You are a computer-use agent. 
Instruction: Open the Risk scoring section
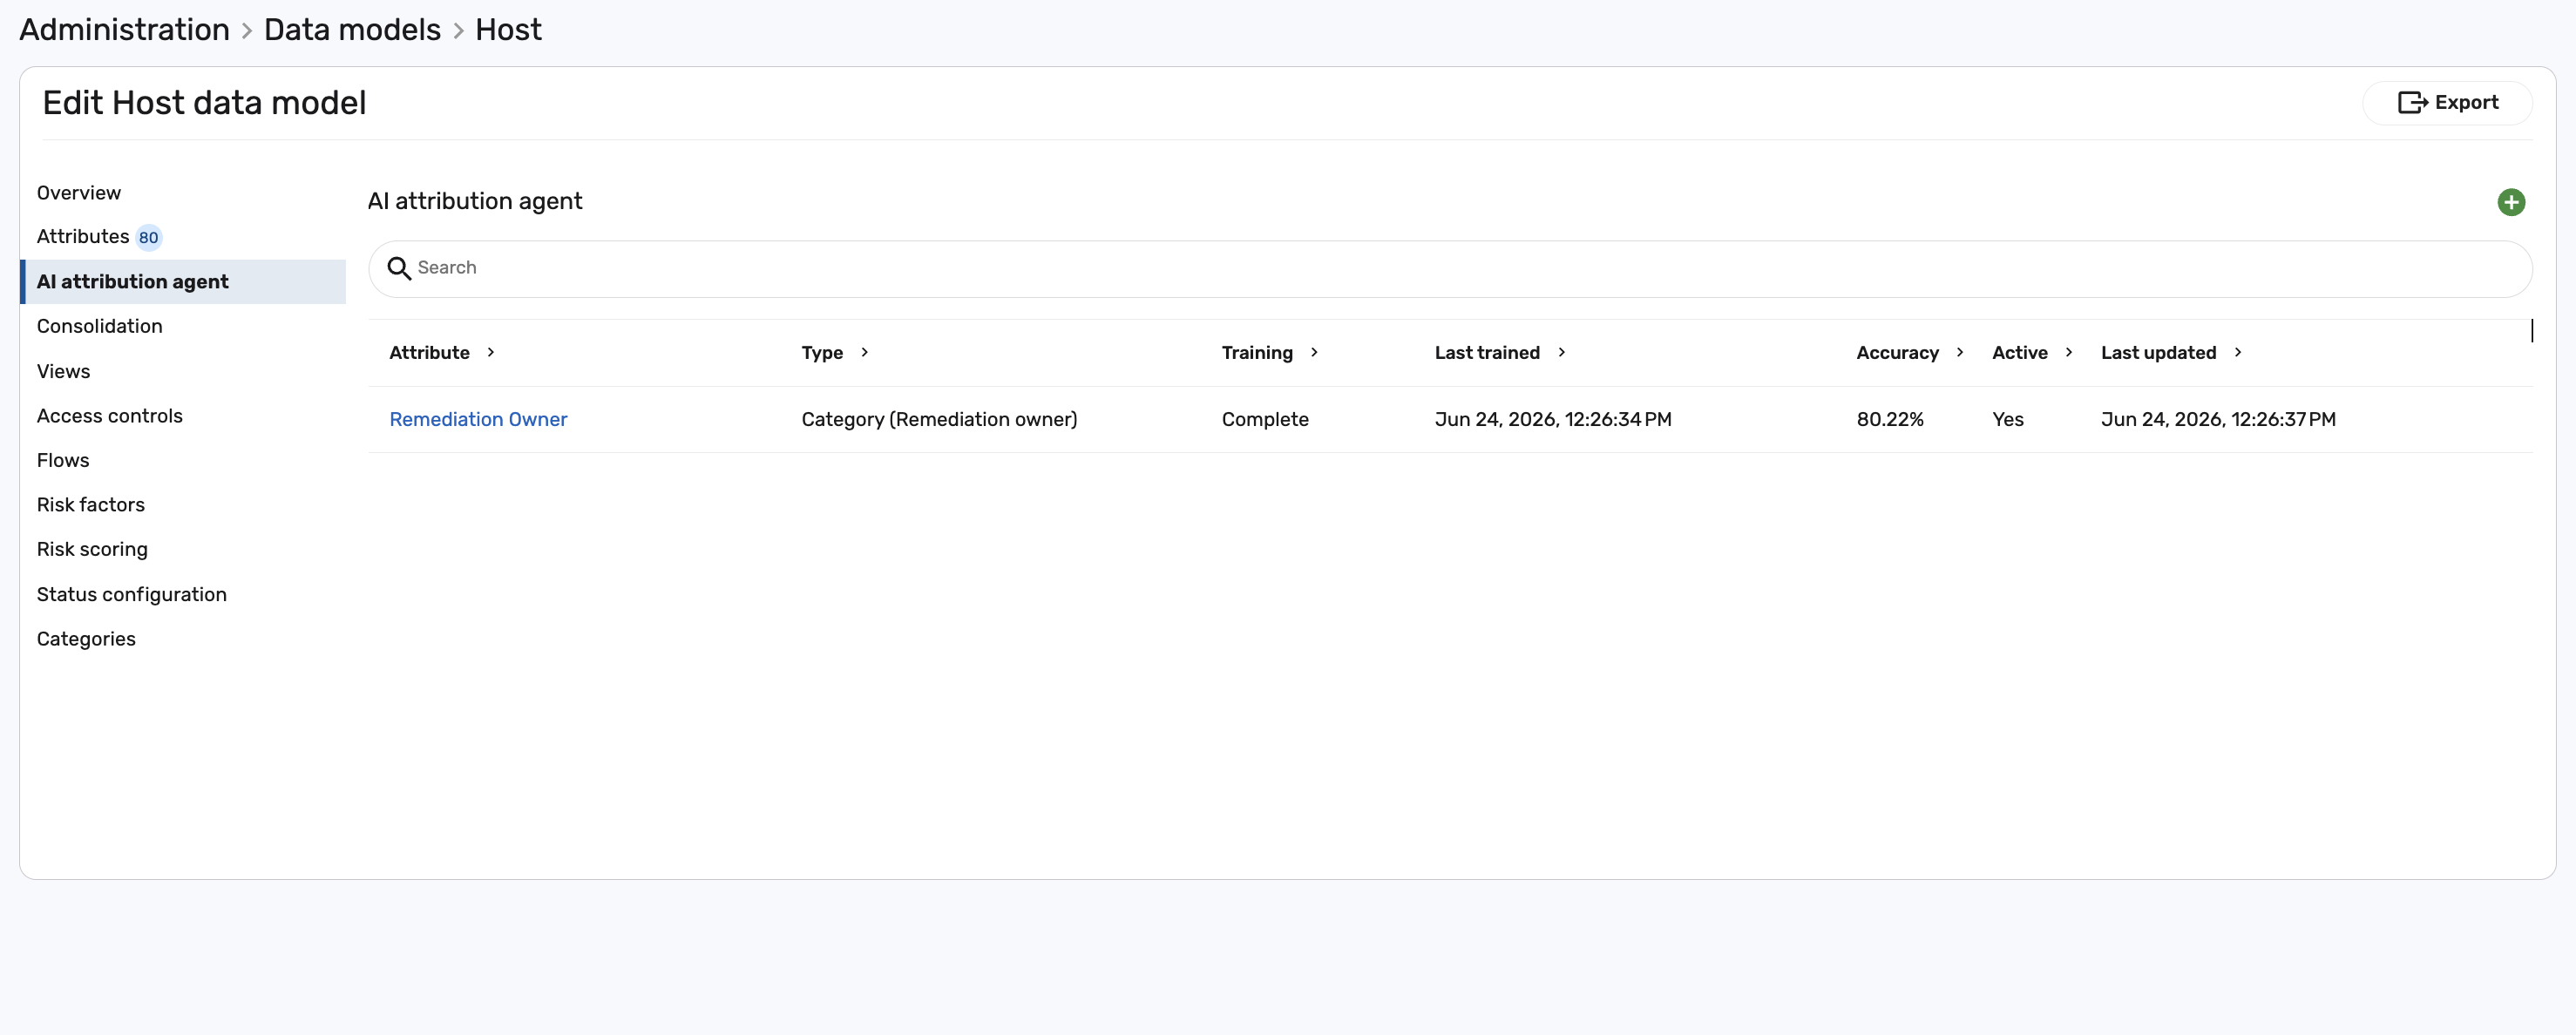(92, 549)
